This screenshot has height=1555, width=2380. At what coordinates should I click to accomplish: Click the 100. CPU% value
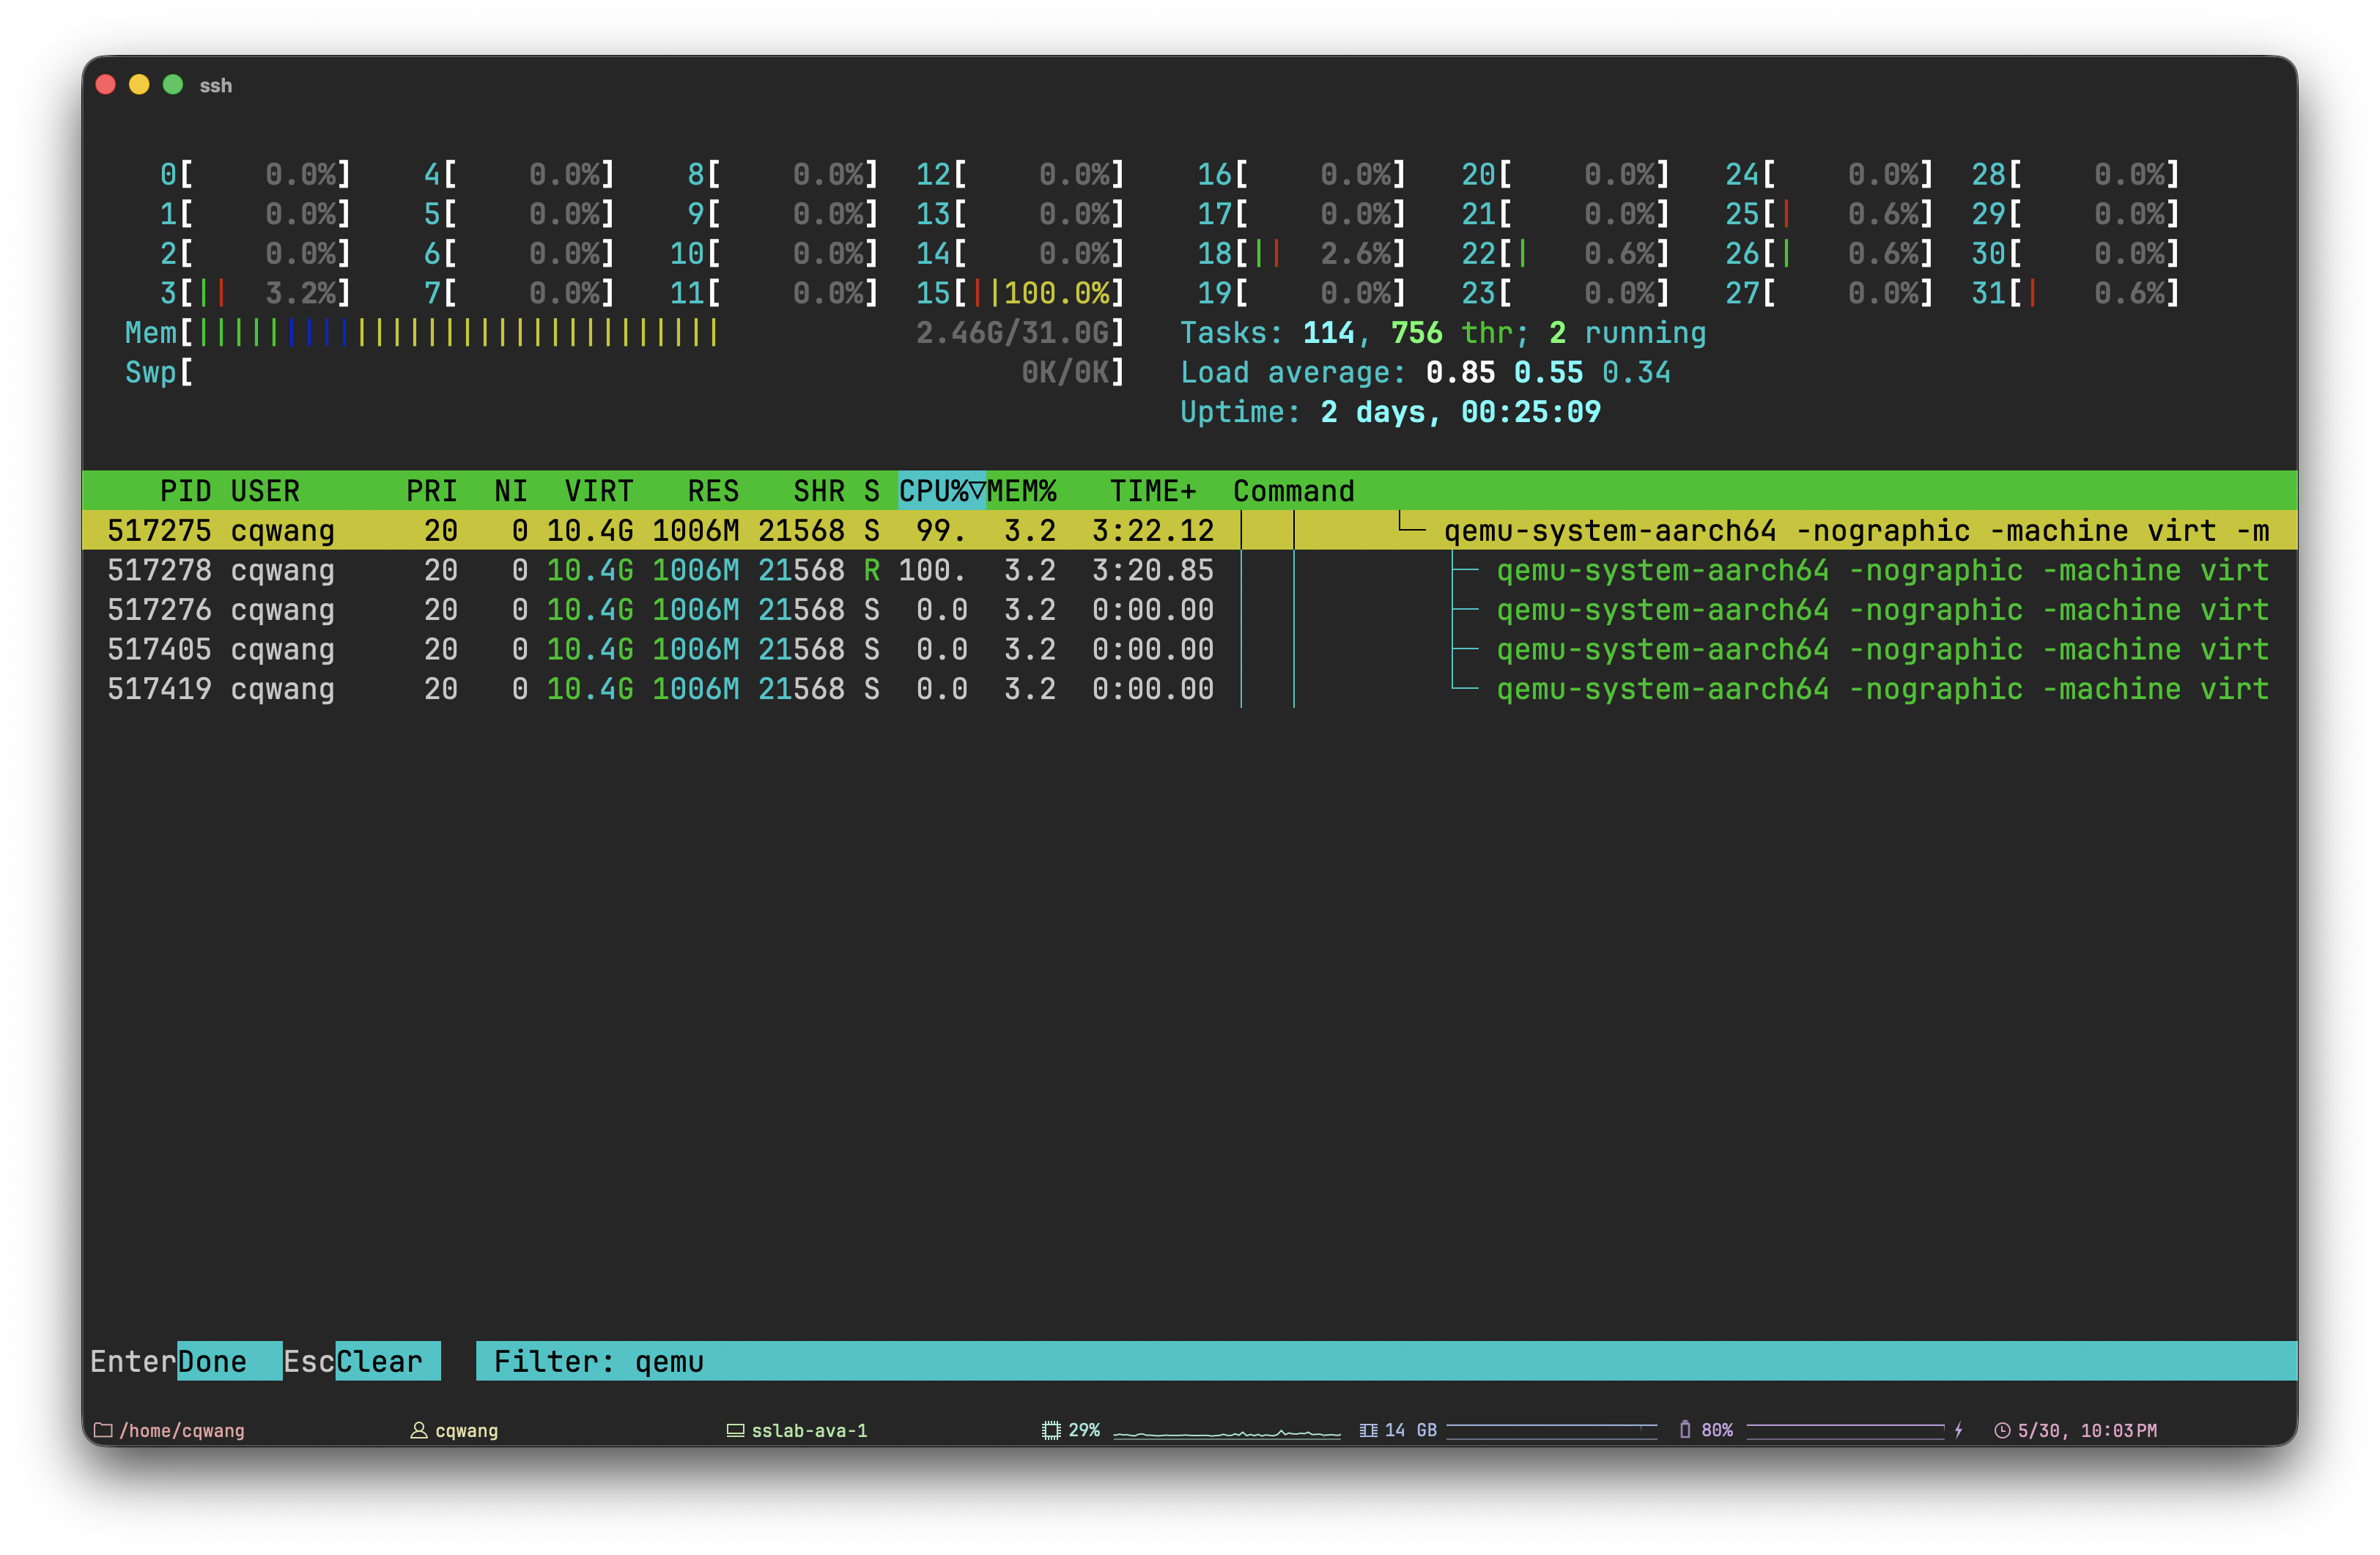932,570
